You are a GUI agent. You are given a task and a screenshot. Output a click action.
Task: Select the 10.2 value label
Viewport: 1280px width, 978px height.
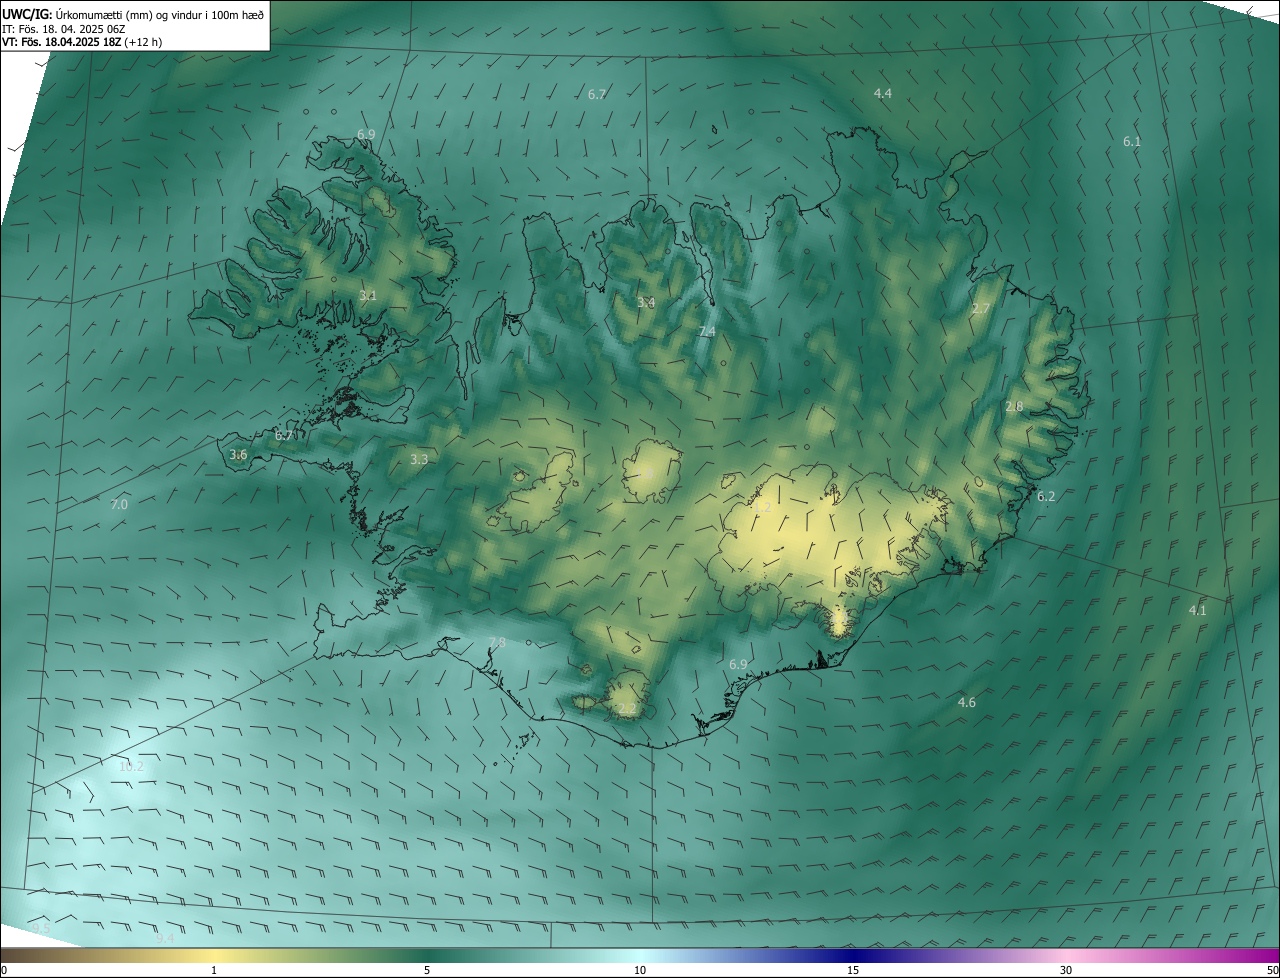pos(132,767)
